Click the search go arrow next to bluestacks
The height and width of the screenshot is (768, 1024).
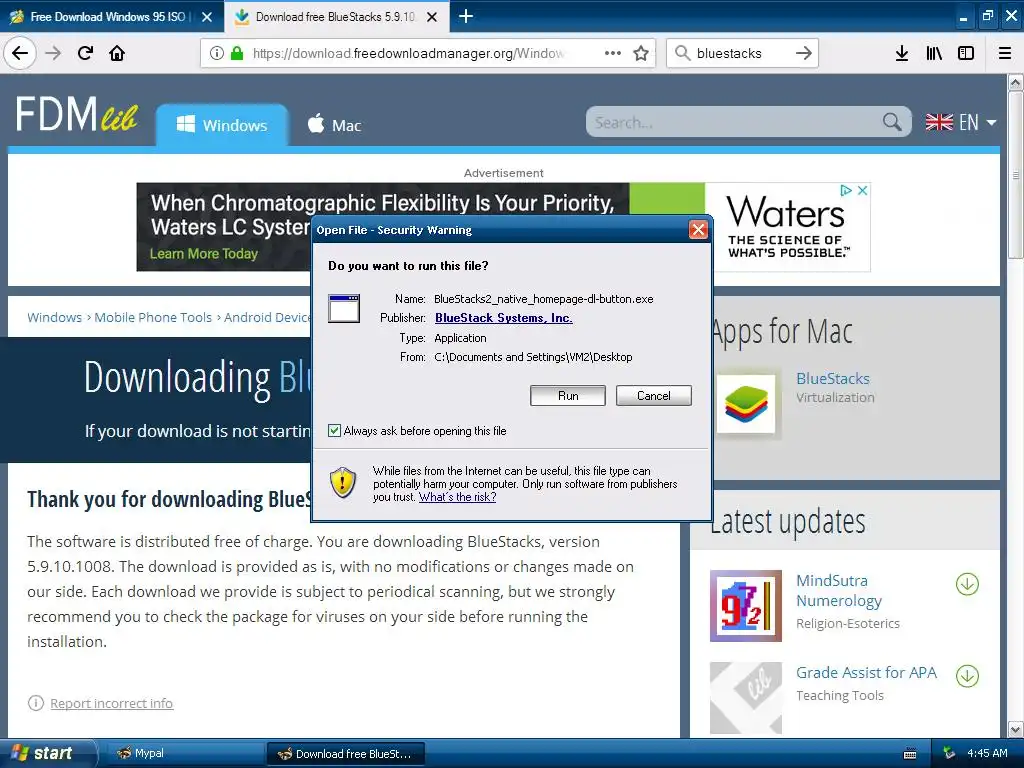click(804, 53)
